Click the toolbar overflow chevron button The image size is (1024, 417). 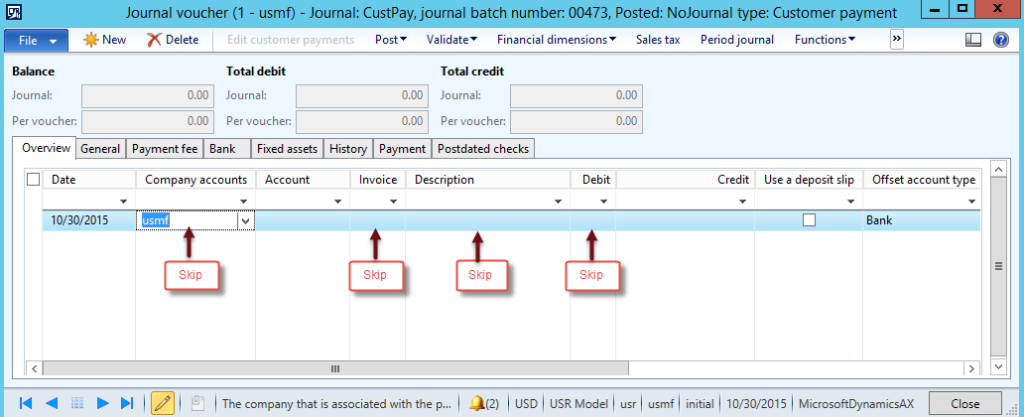click(897, 40)
